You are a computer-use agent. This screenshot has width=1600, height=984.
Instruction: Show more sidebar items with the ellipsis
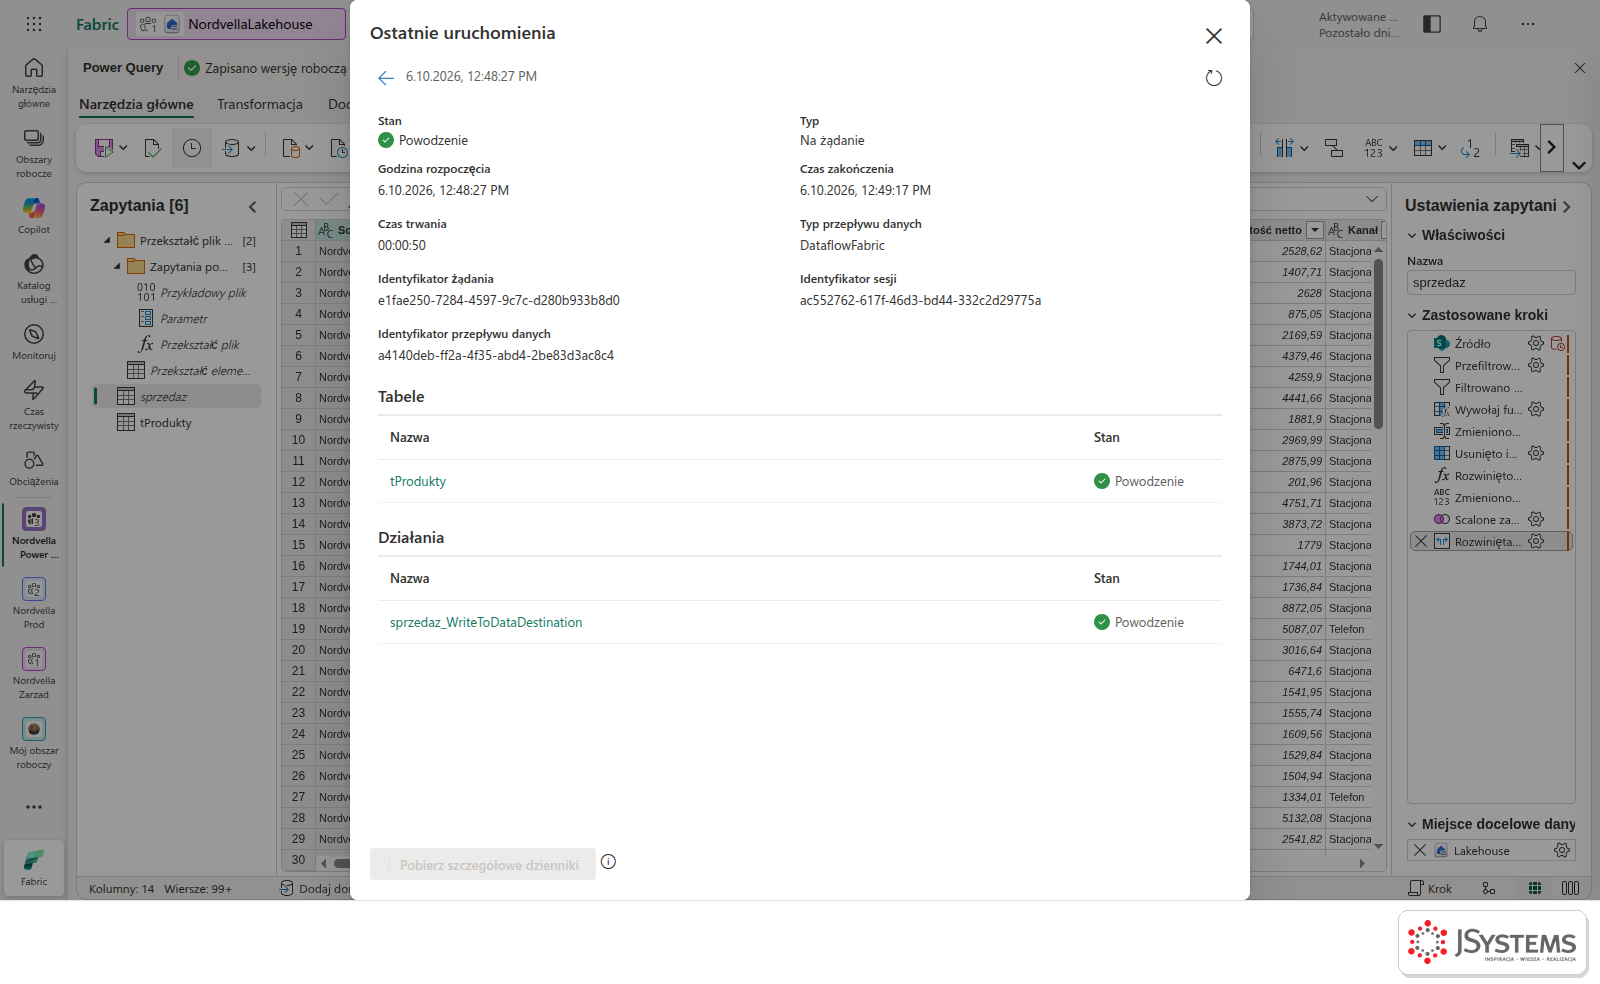coord(34,807)
